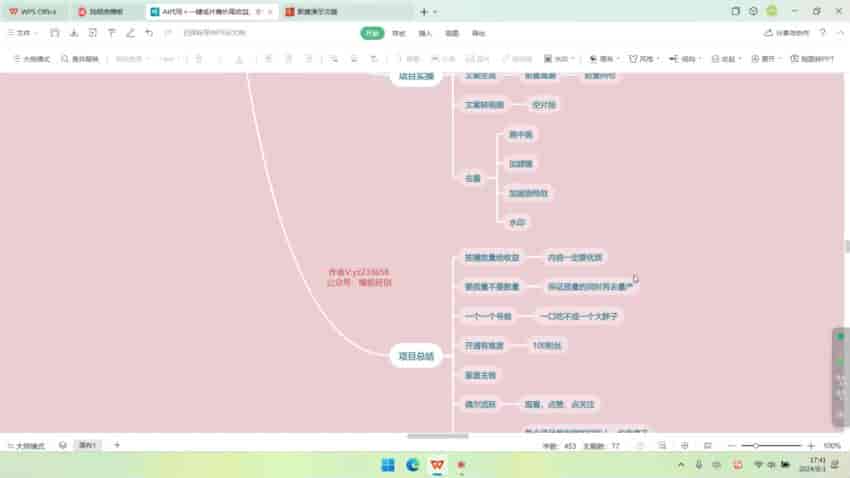Click the user avatar icon in title bar
The width and height of the screenshot is (850, 478).
pyautogui.click(x=772, y=11)
